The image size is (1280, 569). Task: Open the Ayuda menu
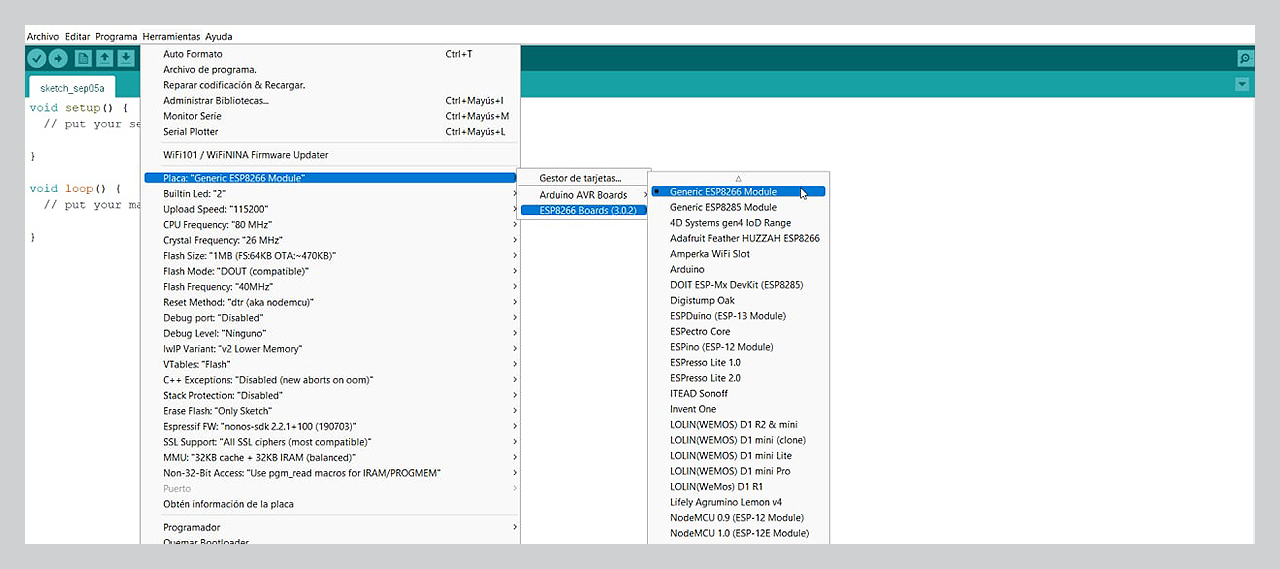point(218,36)
